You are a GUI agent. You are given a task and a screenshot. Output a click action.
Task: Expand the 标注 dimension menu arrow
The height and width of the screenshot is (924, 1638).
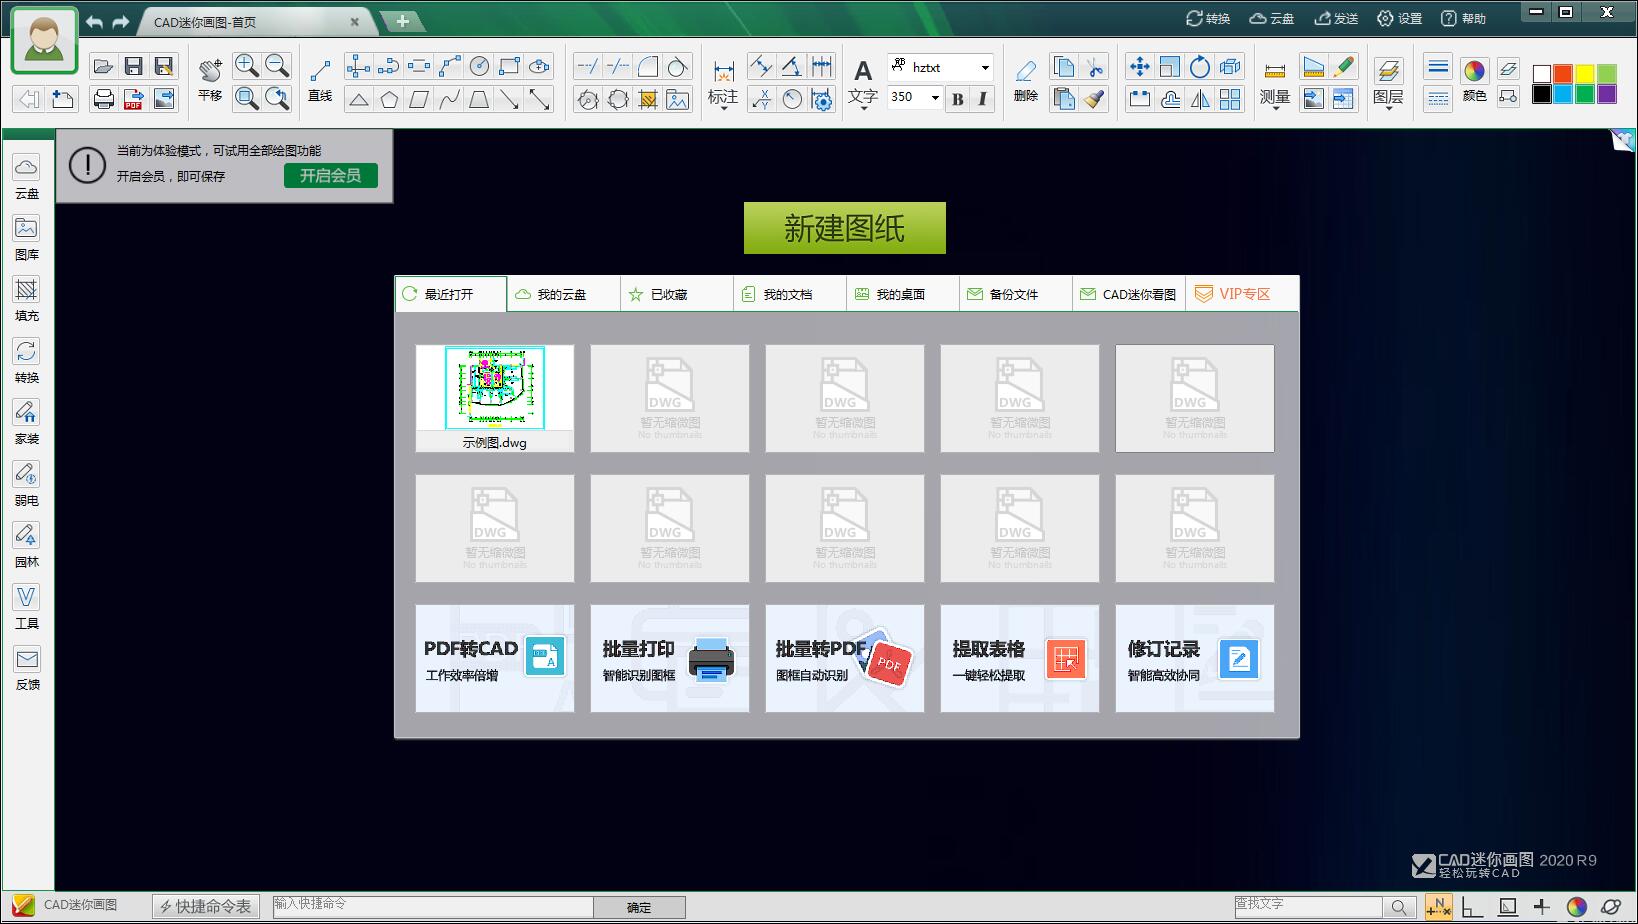[x=723, y=107]
